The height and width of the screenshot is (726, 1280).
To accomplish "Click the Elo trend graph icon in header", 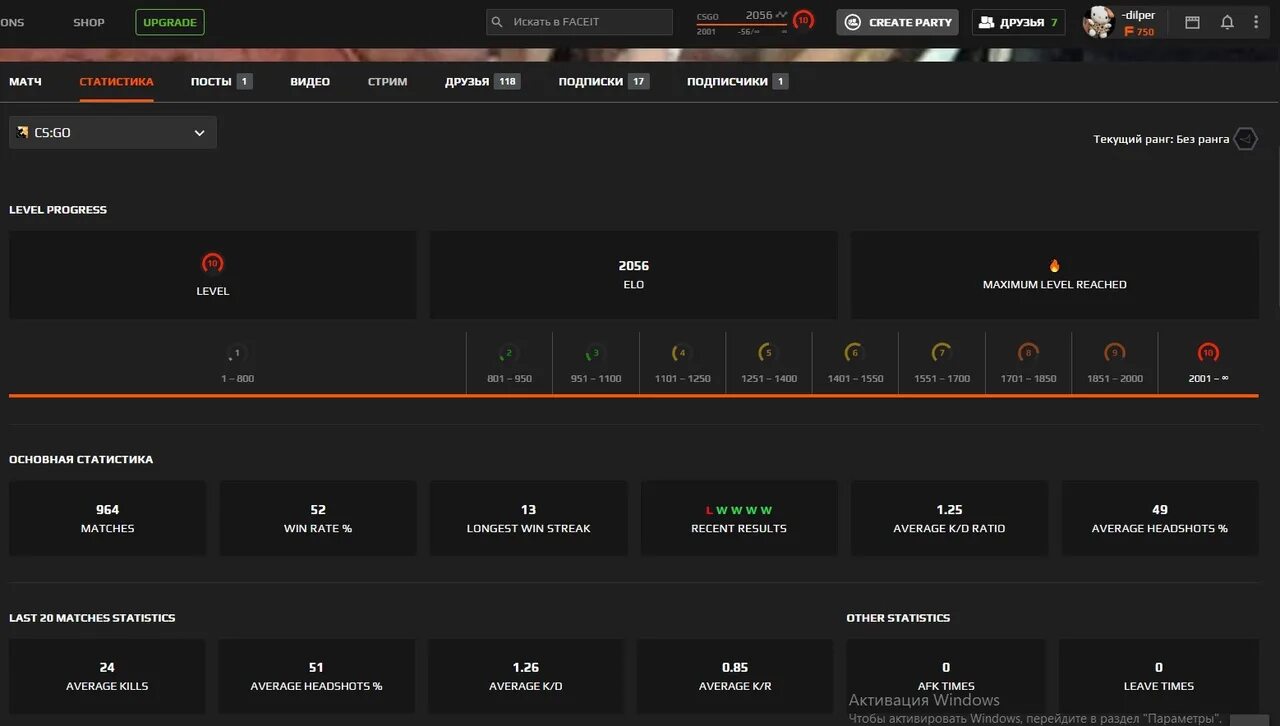I will [782, 16].
